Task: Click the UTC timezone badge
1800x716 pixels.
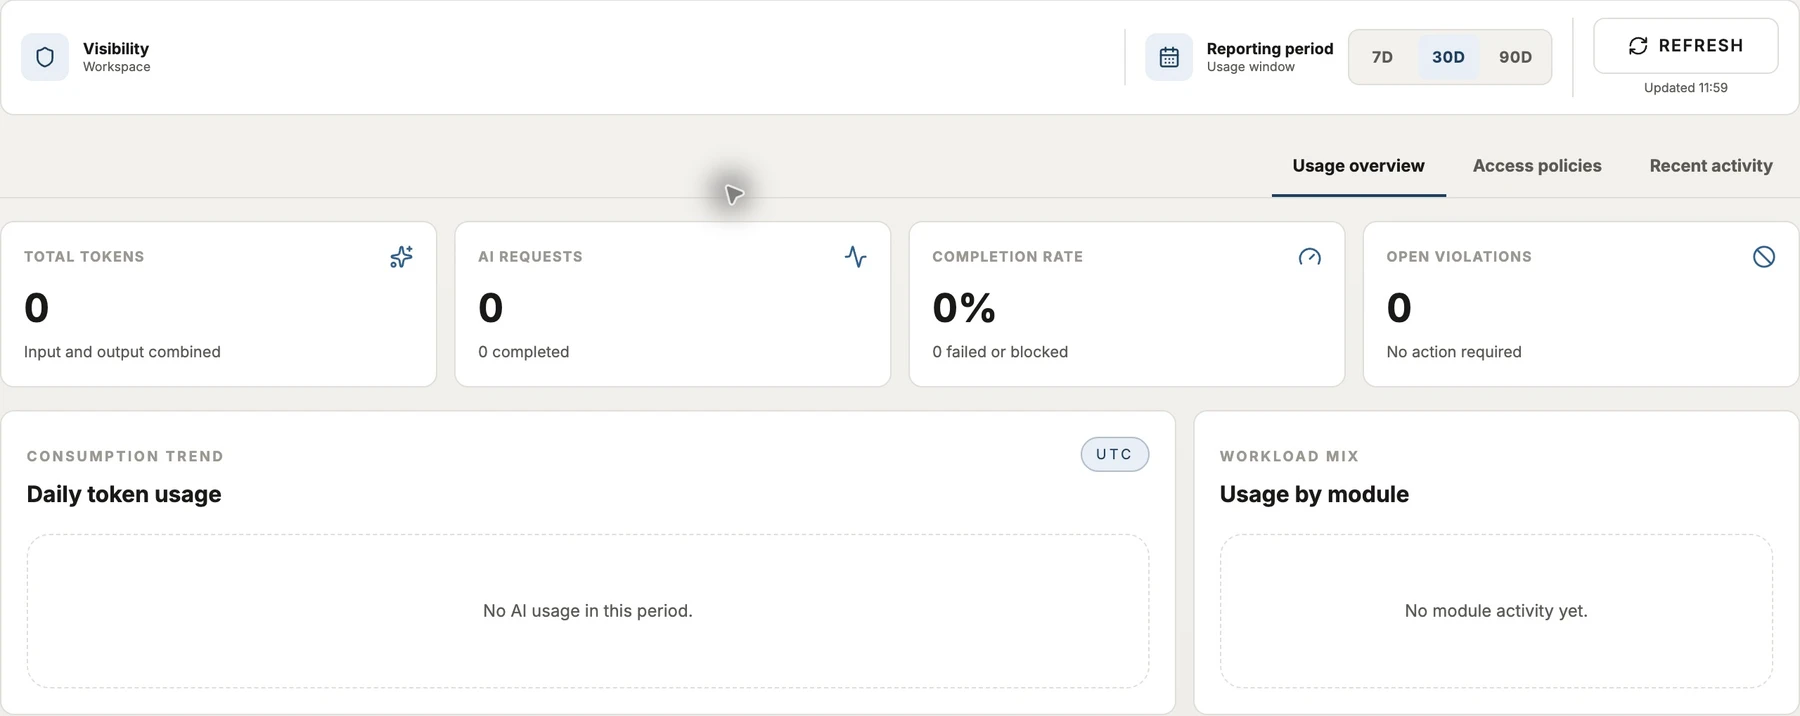Action: (x=1114, y=454)
